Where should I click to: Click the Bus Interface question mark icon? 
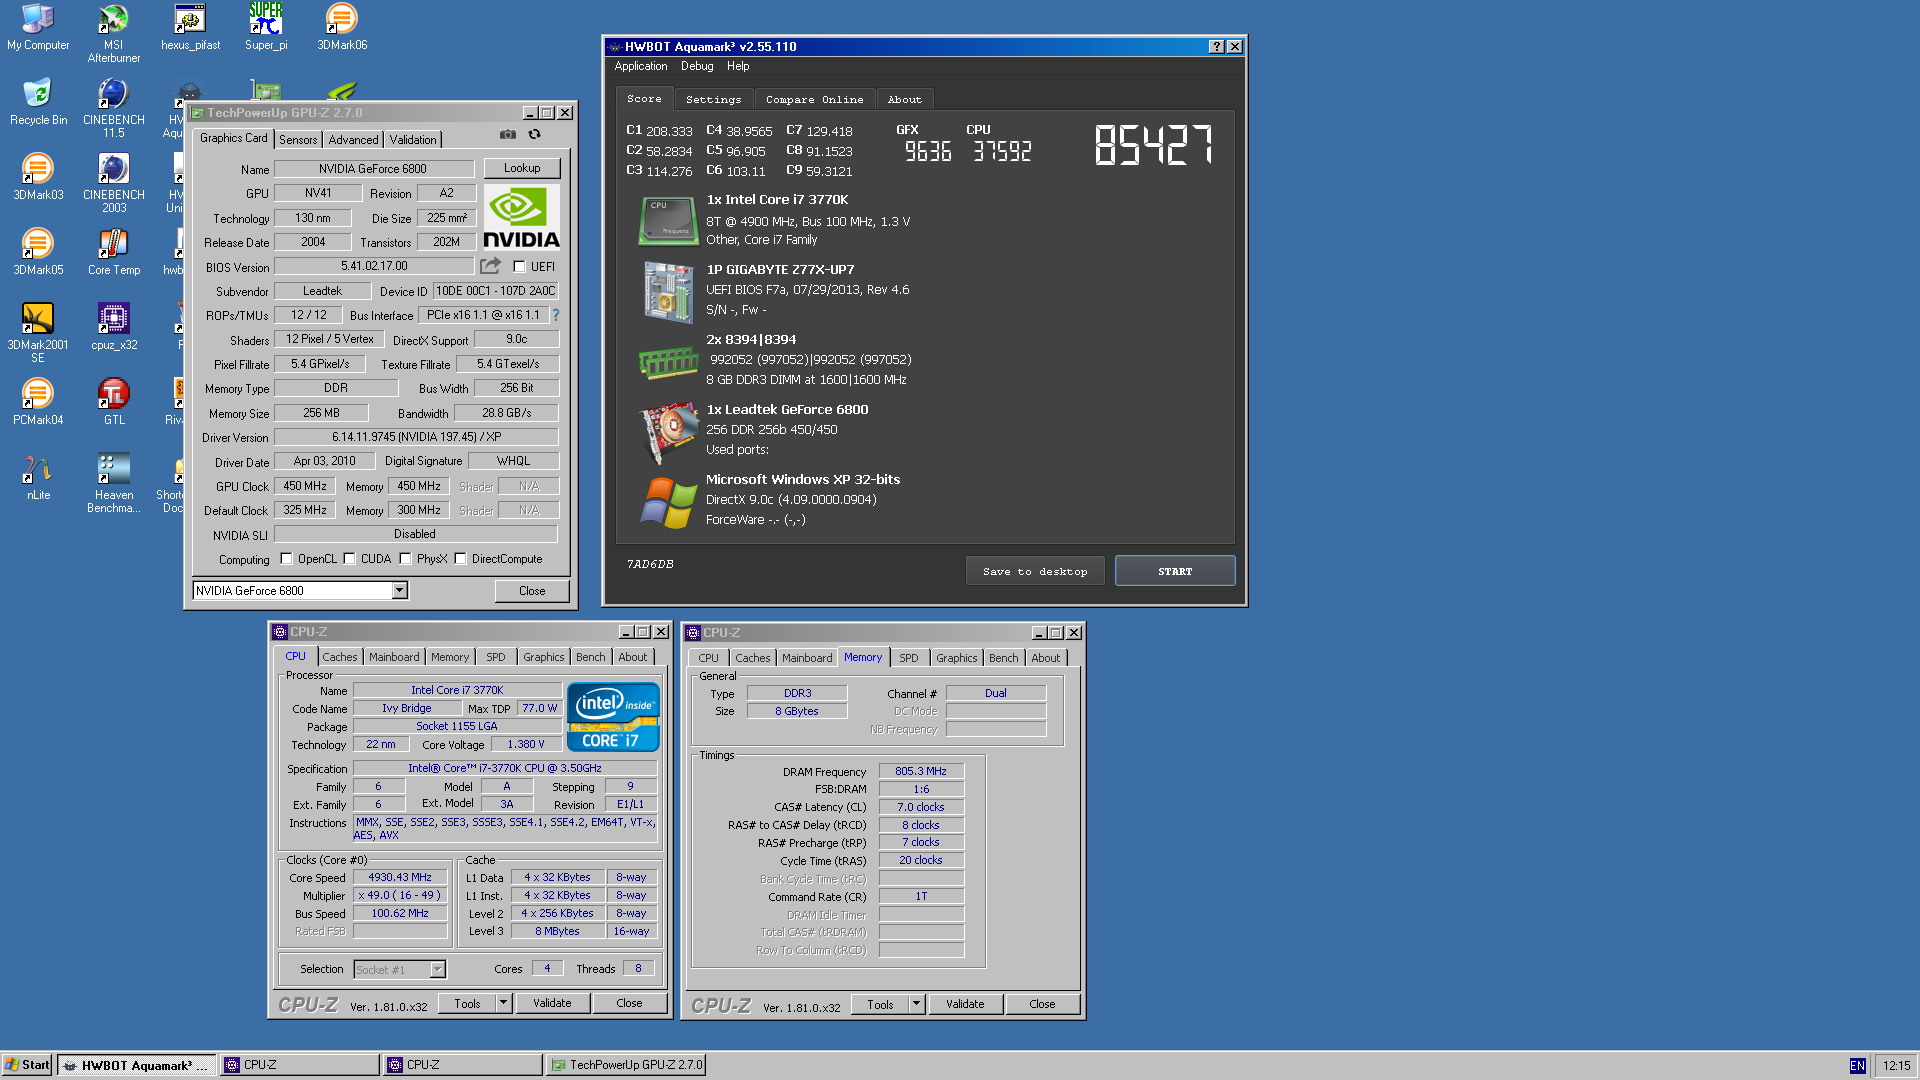(x=556, y=315)
